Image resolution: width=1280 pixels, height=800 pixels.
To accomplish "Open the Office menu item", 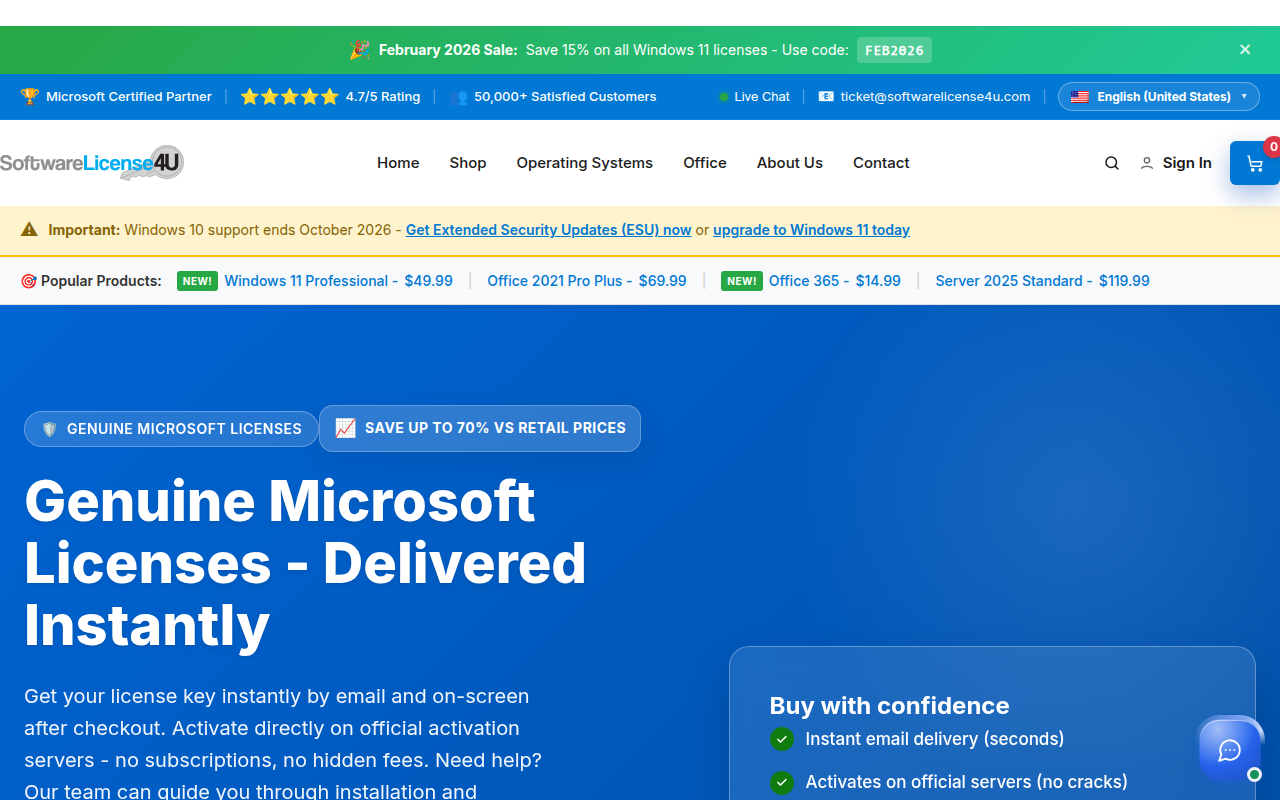I will [705, 163].
